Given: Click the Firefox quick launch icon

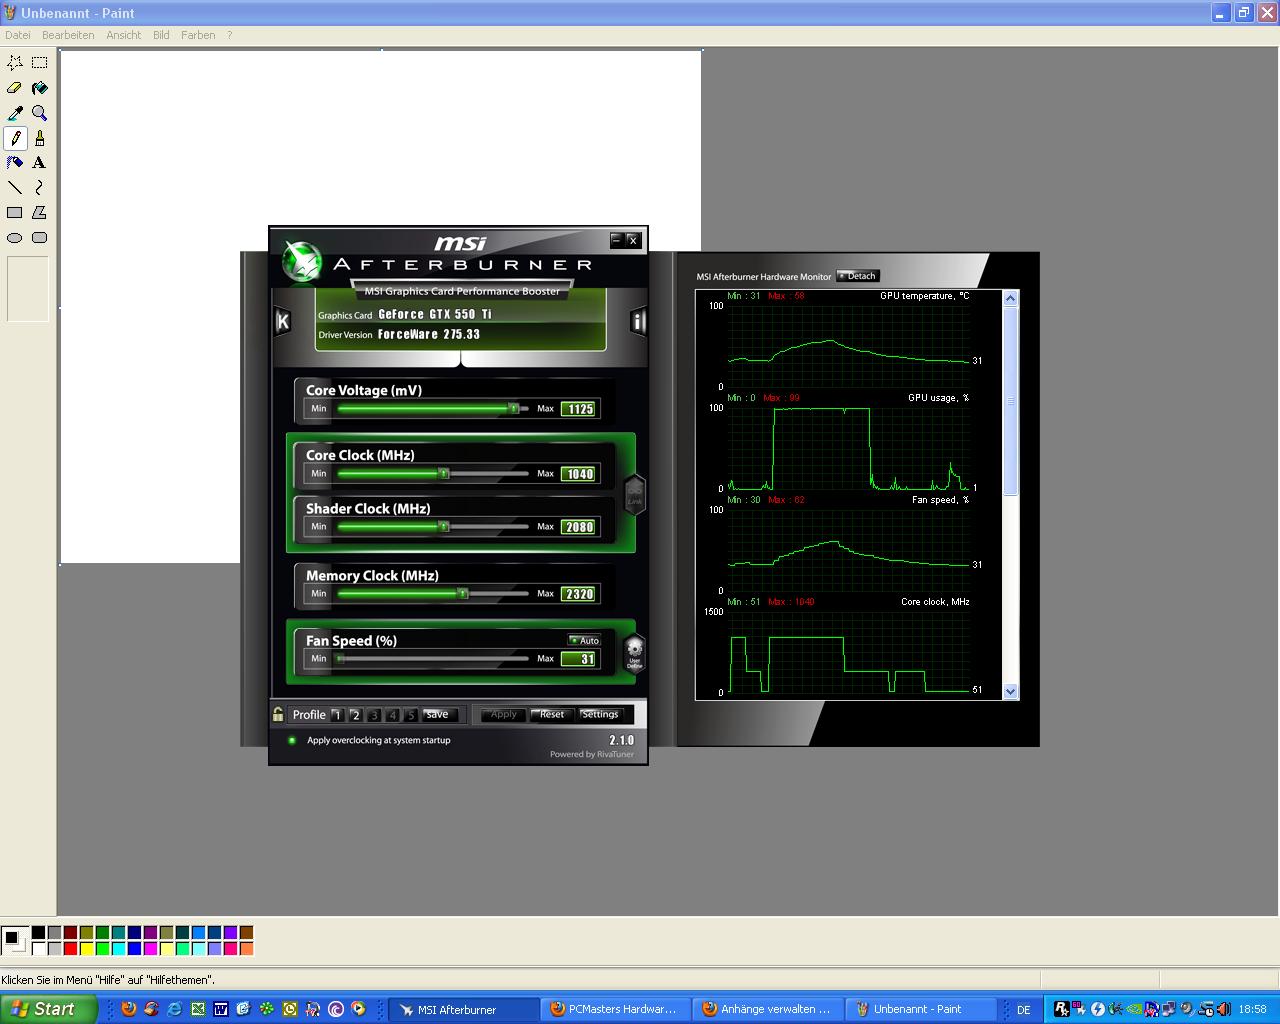Looking at the screenshot, I should click(x=128, y=1009).
